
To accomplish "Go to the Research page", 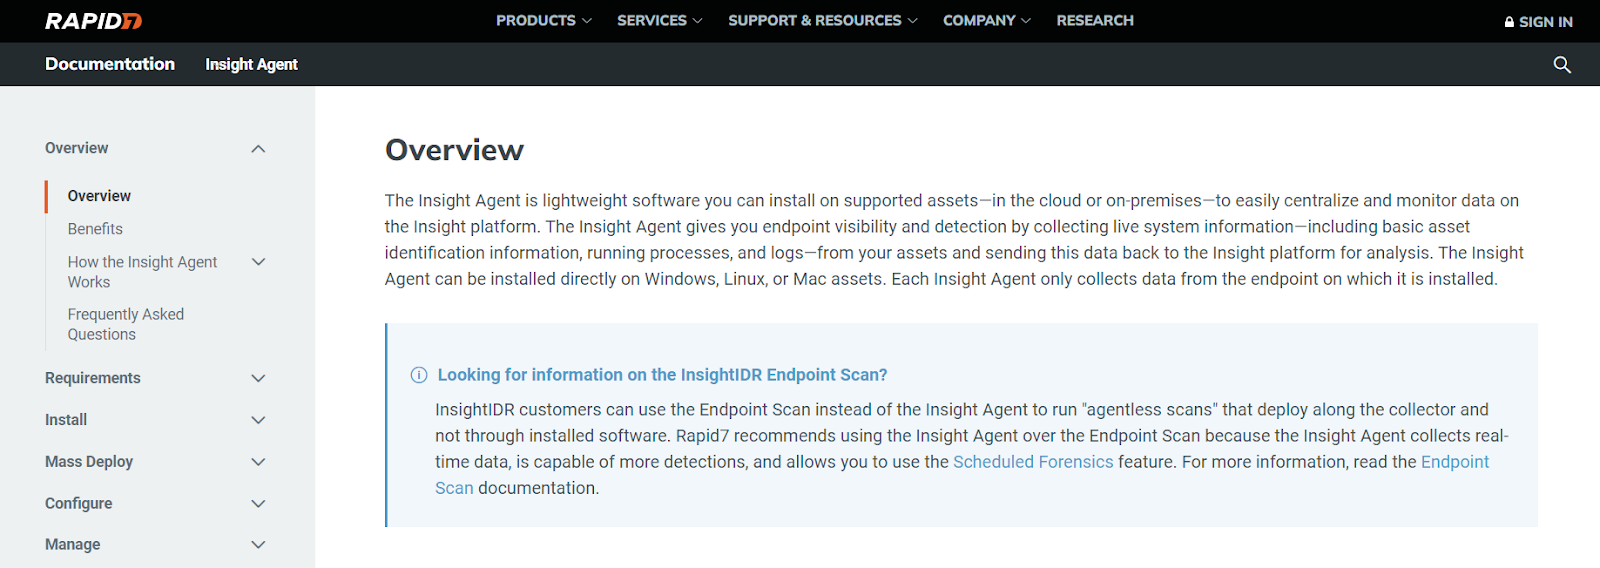I will [x=1095, y=20].
